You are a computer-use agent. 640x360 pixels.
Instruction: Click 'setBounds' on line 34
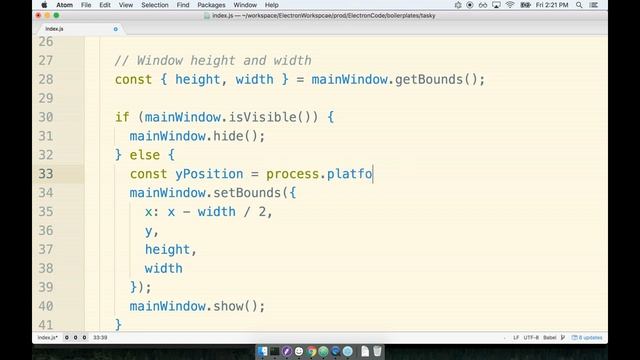(247, 193)
